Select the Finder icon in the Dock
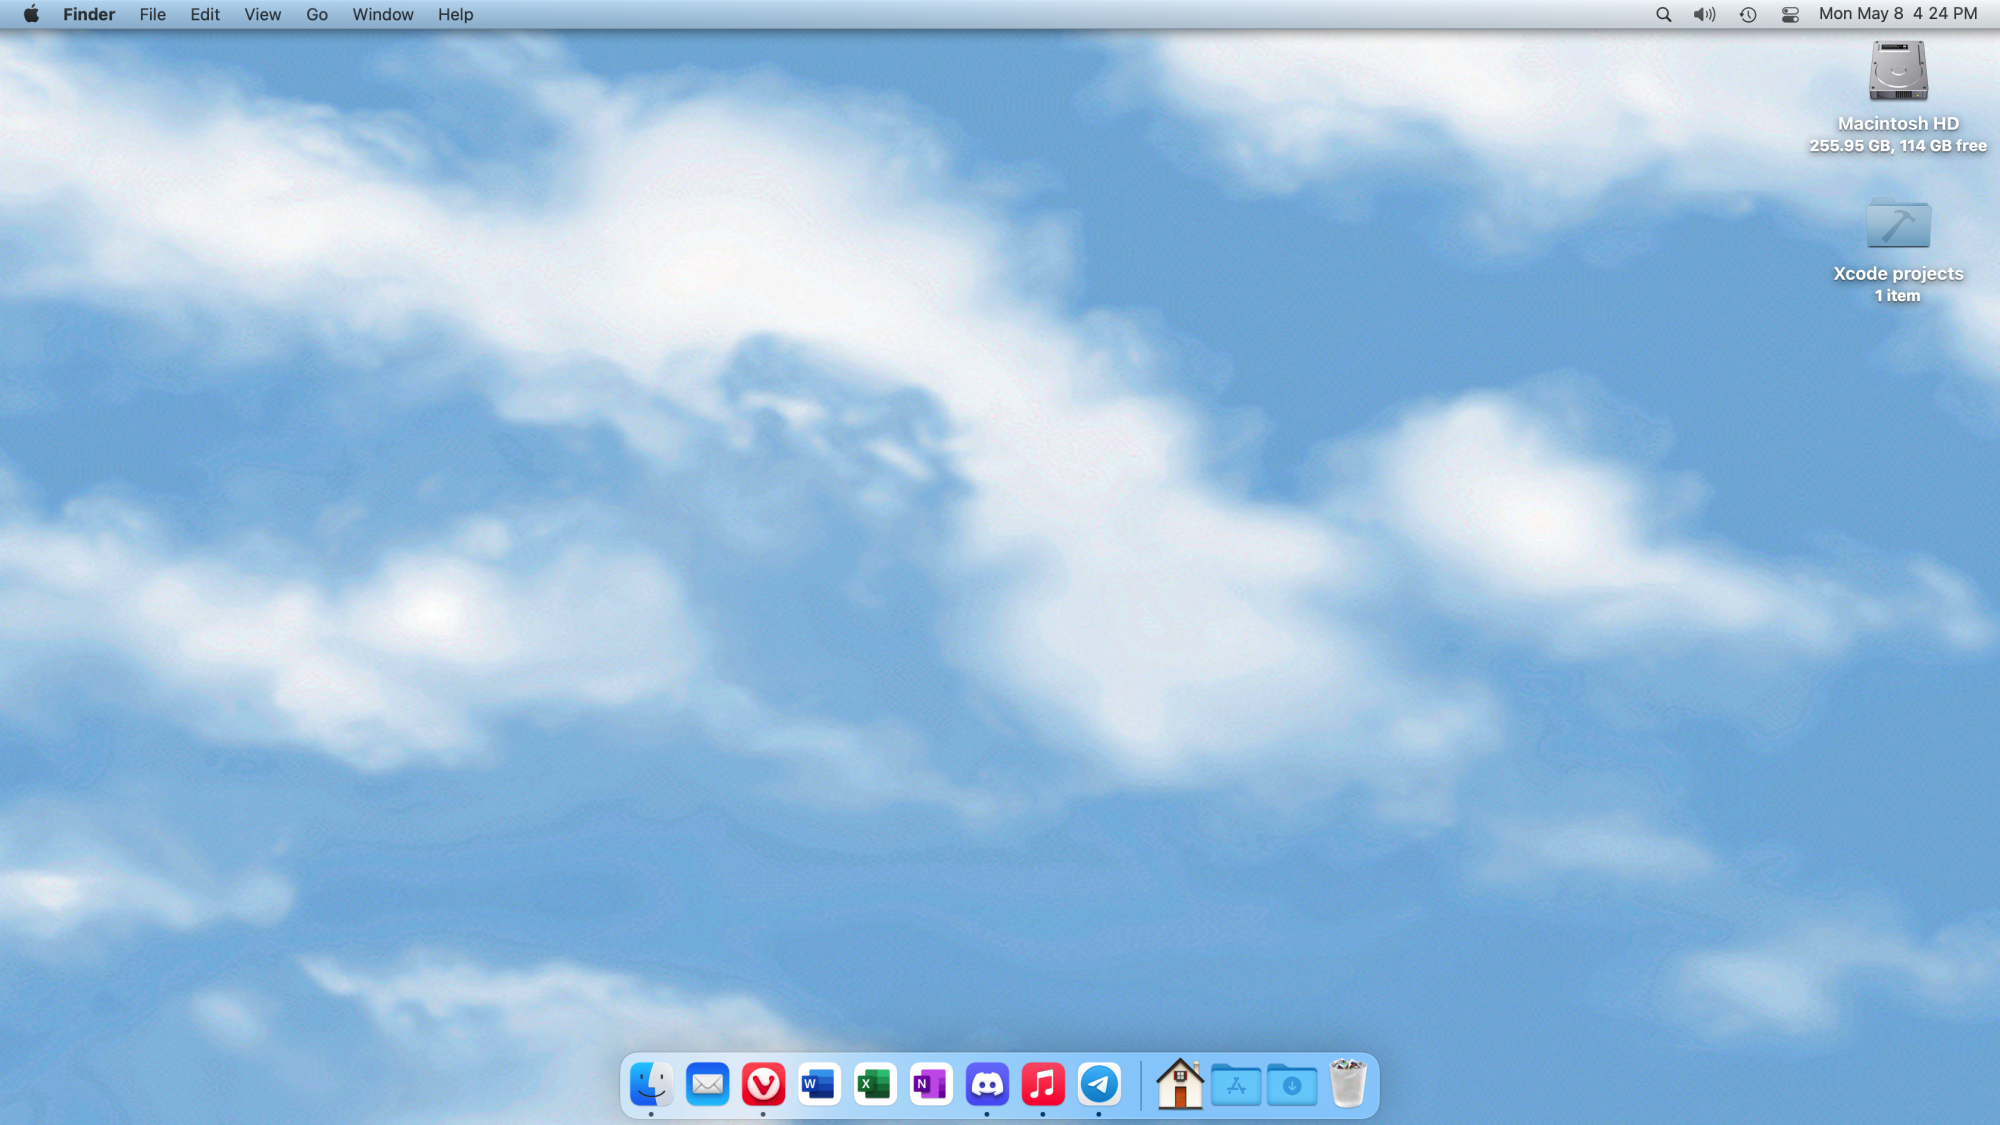Screen dimensions: 2000x1125 tap(652, 1083)
